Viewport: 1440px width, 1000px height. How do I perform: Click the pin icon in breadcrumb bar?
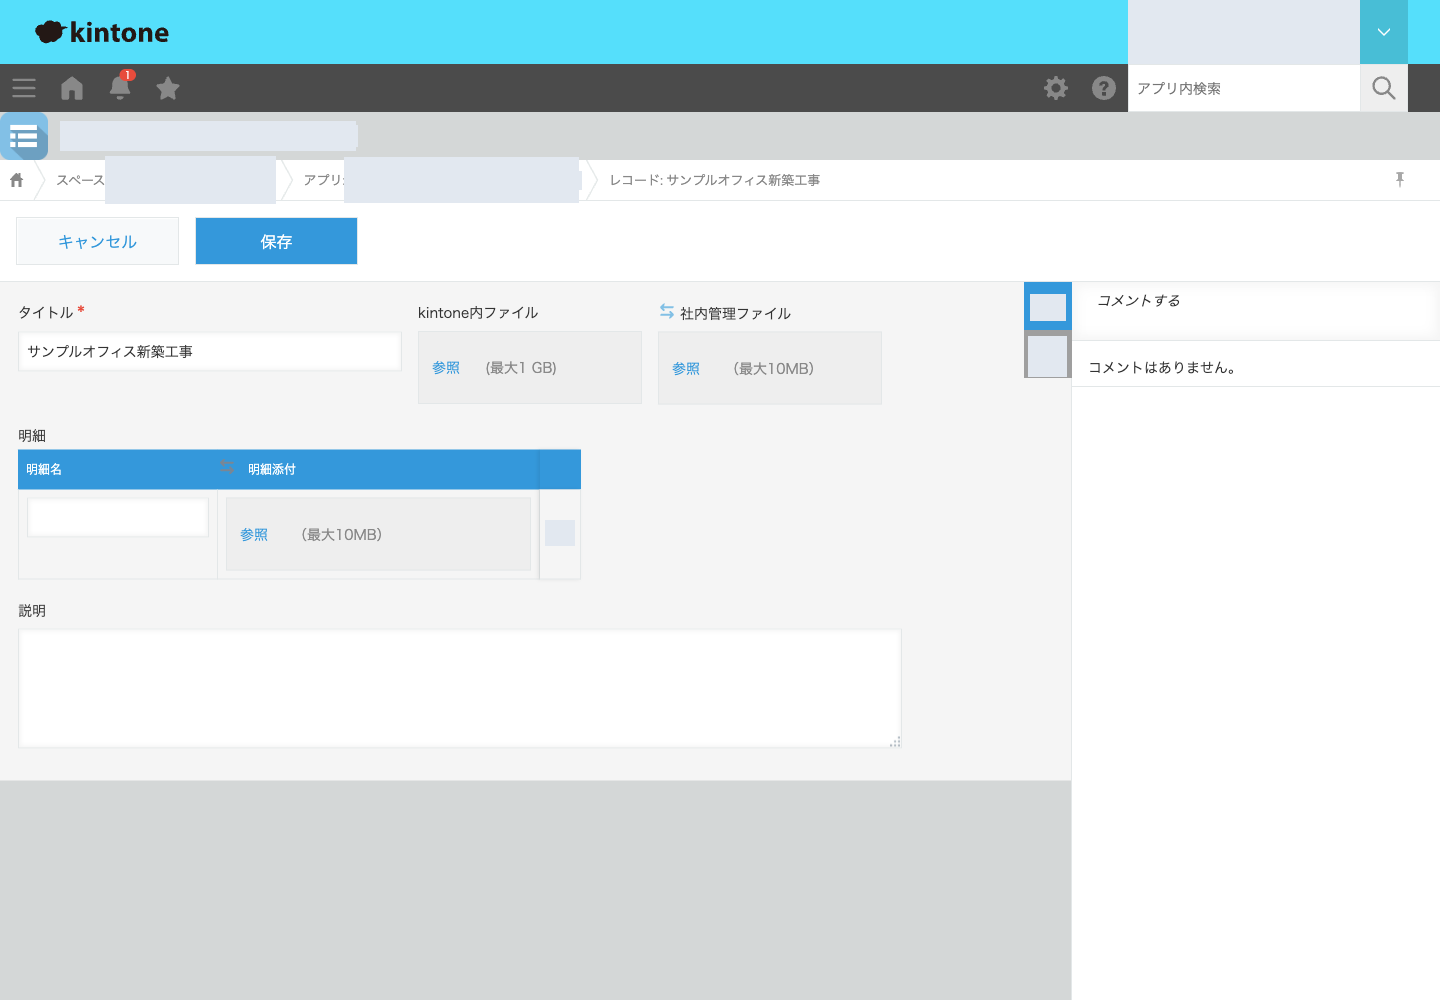click(x=1400, y=179)
